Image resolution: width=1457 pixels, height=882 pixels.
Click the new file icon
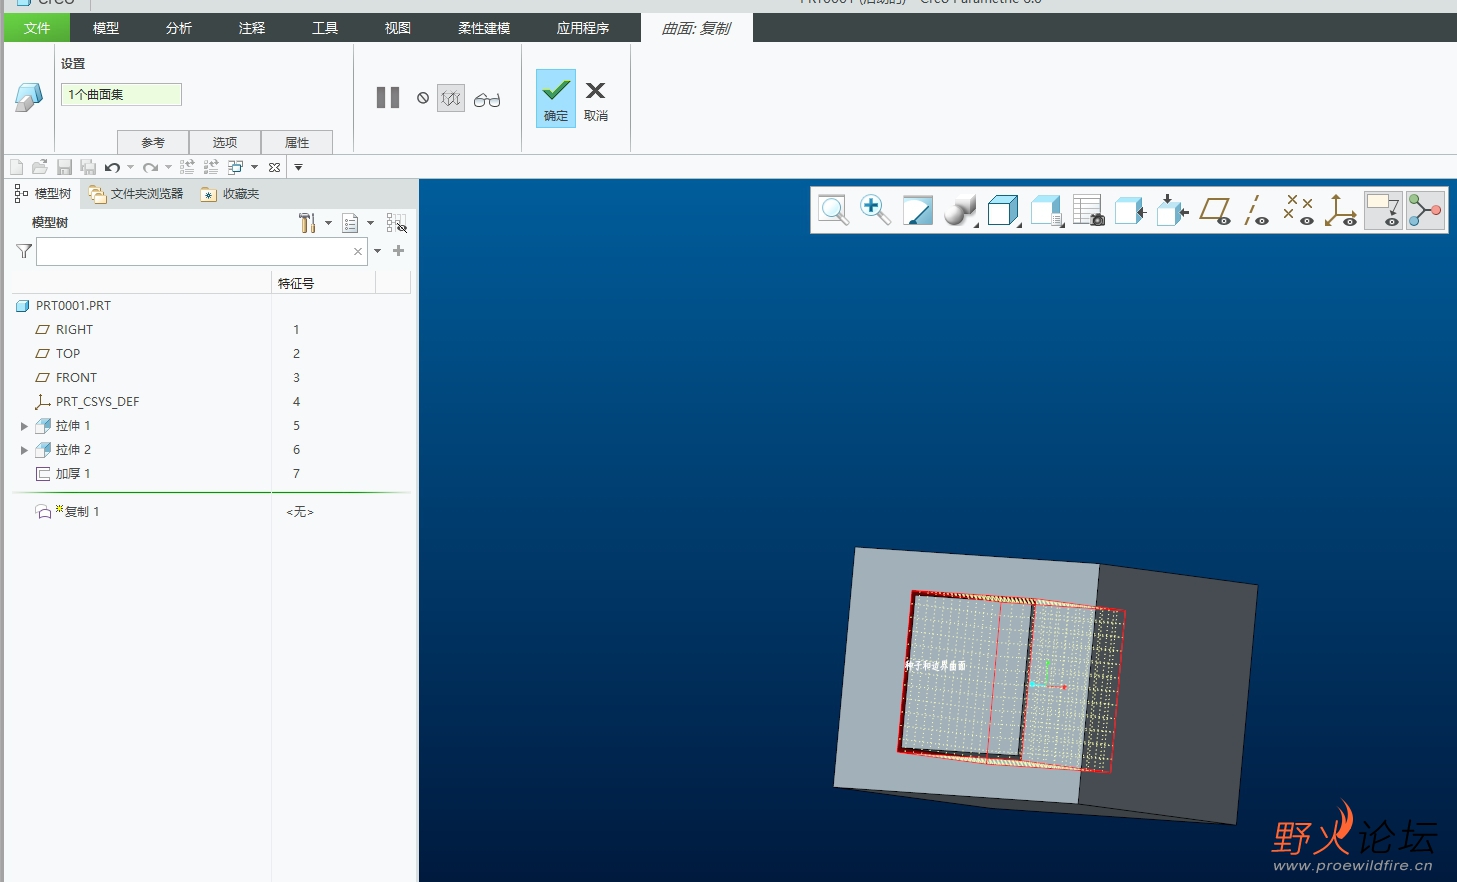(x=16, y=167)
